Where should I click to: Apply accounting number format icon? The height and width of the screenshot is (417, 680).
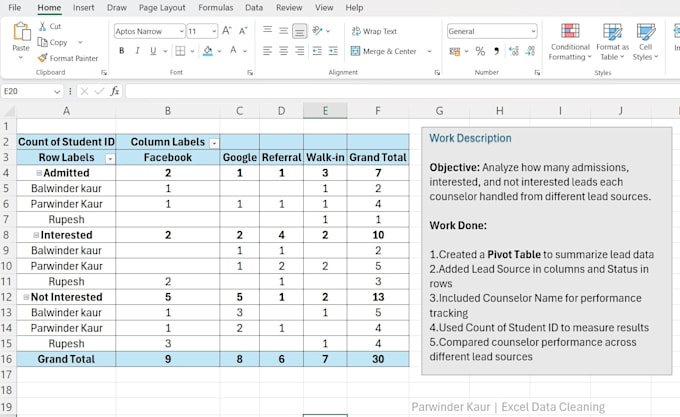454,52
